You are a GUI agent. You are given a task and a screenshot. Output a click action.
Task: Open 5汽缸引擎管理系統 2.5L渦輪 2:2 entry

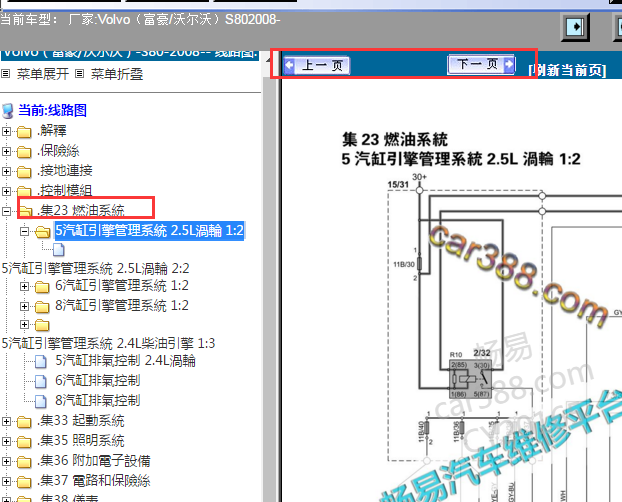click(x=96, y=269)
